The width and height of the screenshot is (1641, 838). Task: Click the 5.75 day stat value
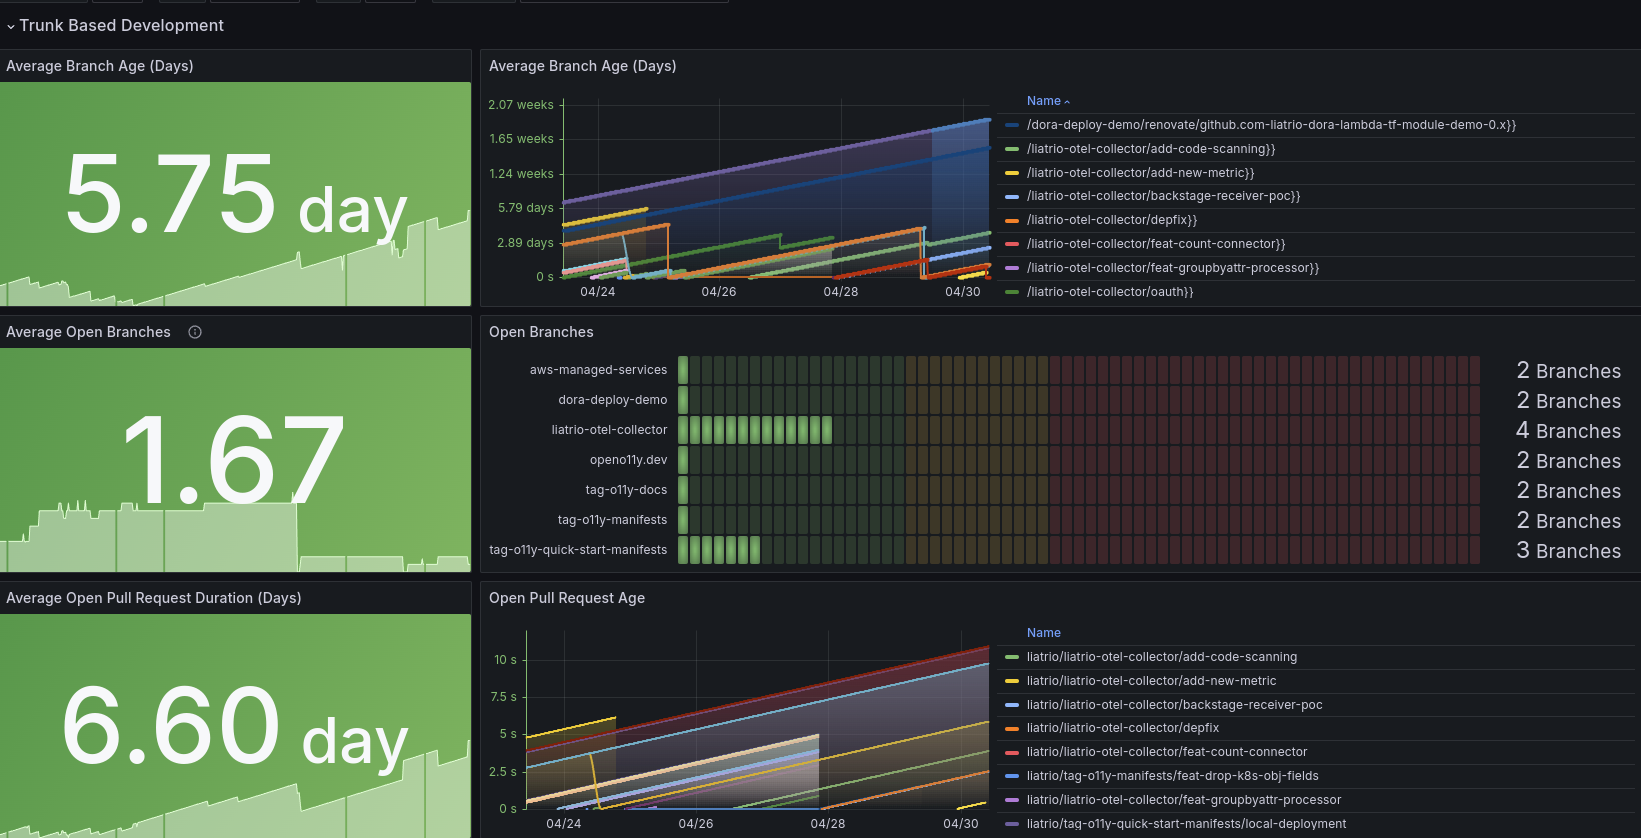(x=236, y=195)
